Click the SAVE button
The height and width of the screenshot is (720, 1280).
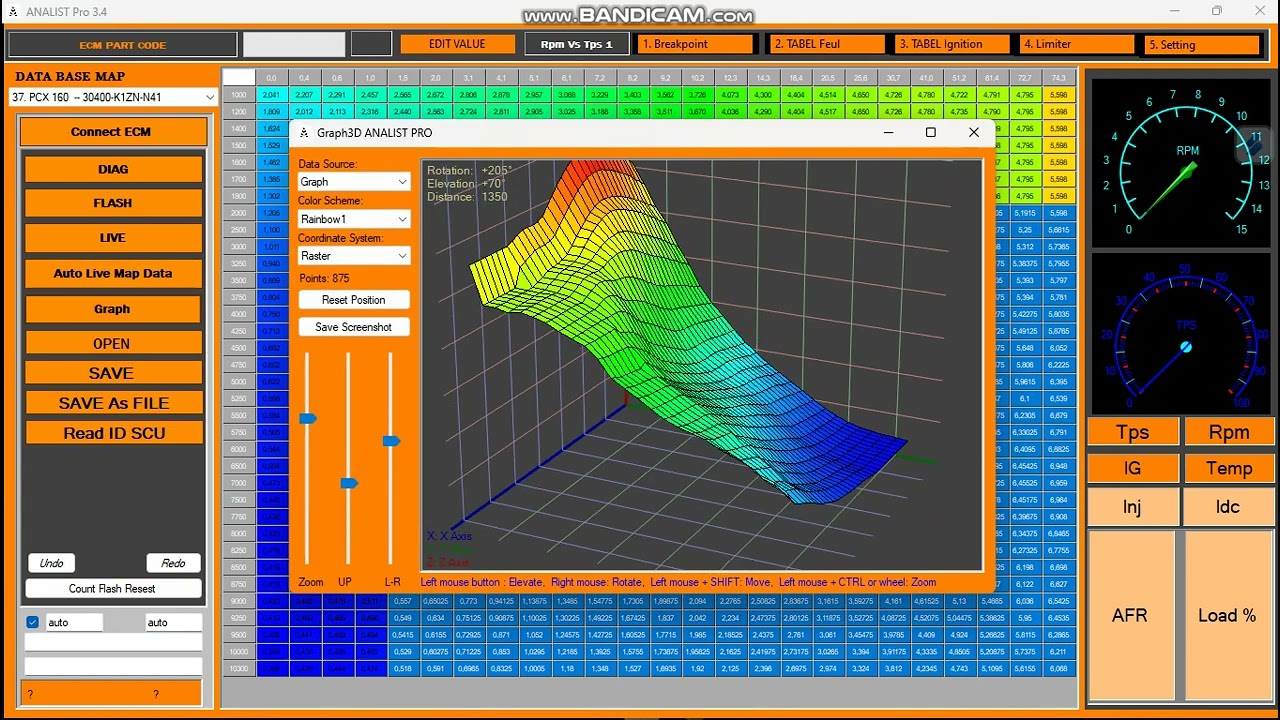[x=113, y=373]
